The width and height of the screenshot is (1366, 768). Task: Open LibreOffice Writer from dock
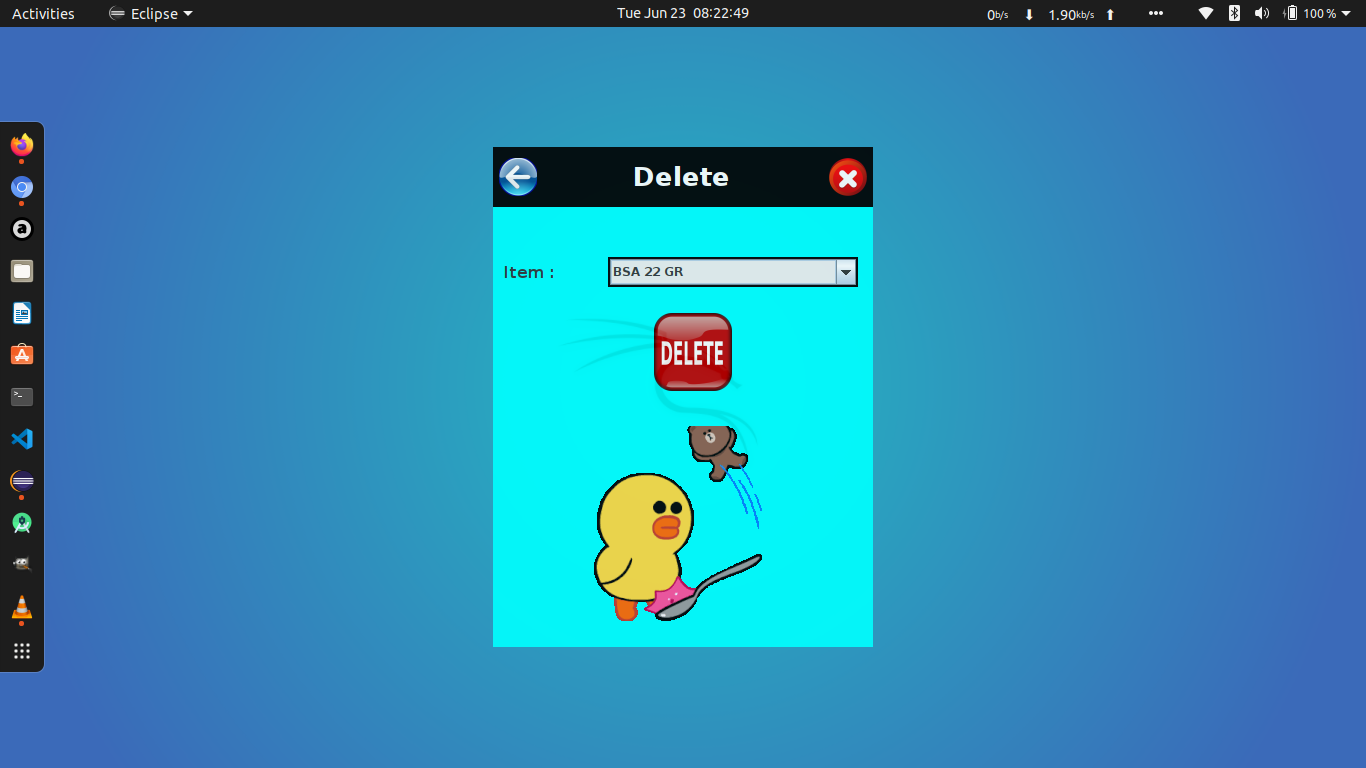(x=22, y=313)
